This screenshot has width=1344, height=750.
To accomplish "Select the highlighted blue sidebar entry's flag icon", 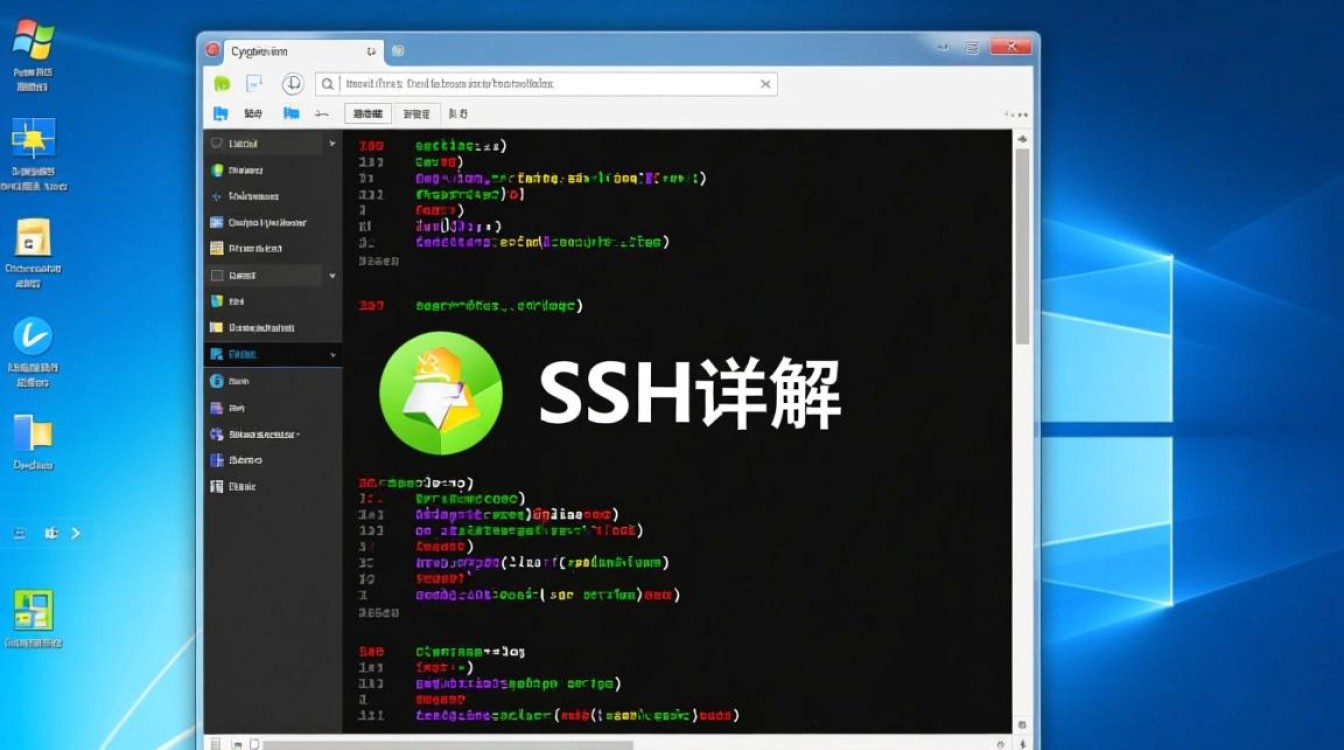I will [x=216, y=355].
